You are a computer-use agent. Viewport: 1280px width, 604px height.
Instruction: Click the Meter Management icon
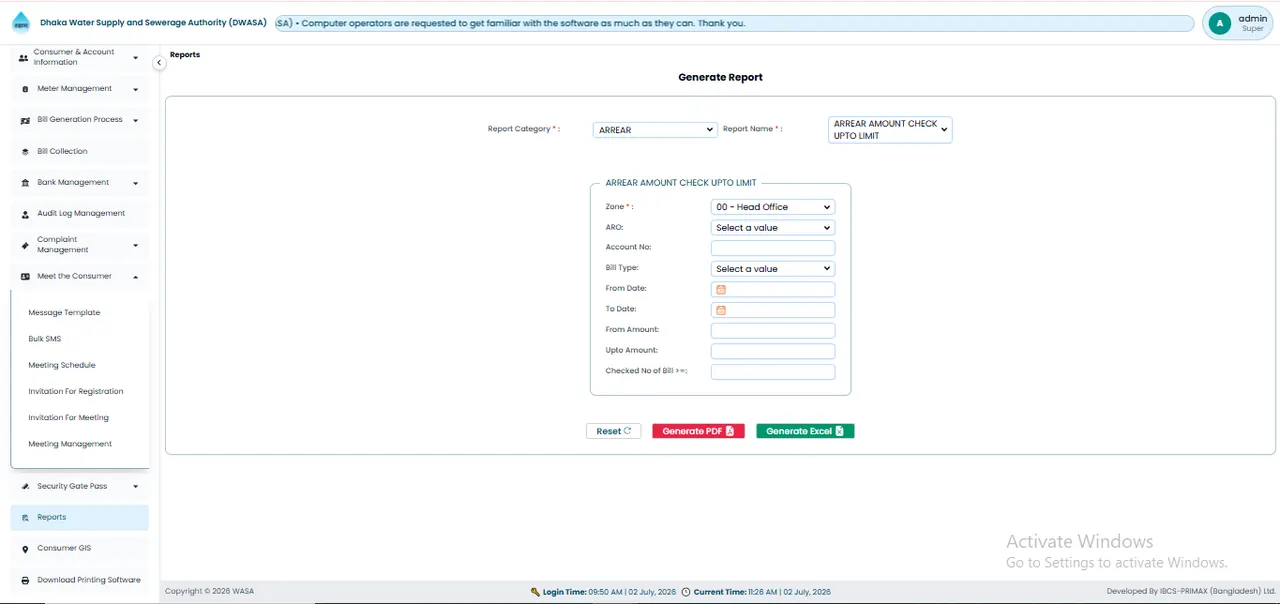coord(25,89)
